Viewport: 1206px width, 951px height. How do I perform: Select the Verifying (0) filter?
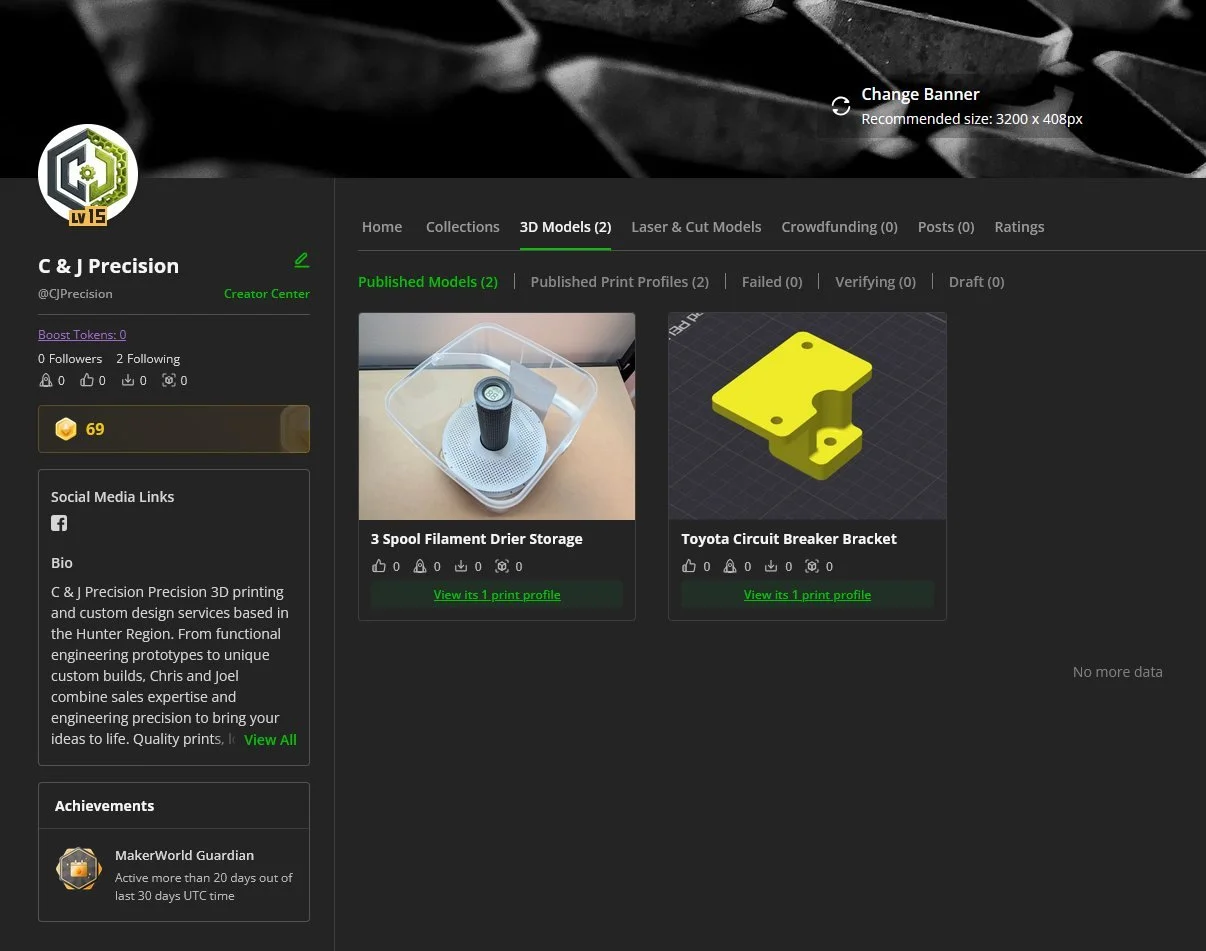pyautogui.click(x=875, y=281)
